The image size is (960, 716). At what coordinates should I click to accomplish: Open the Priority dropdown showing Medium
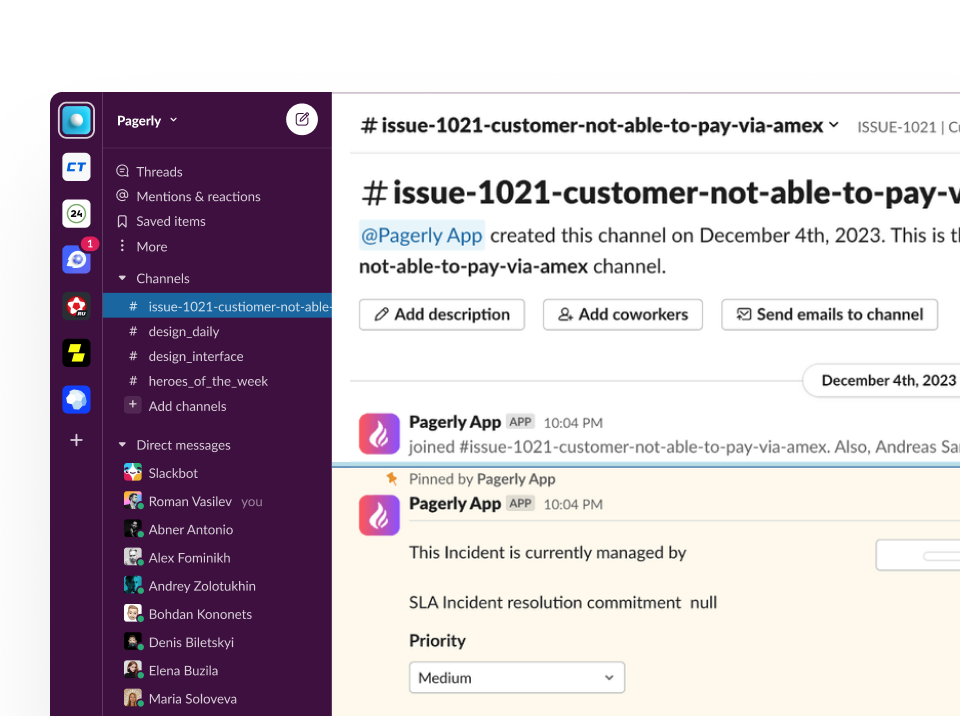coord(517,677)
